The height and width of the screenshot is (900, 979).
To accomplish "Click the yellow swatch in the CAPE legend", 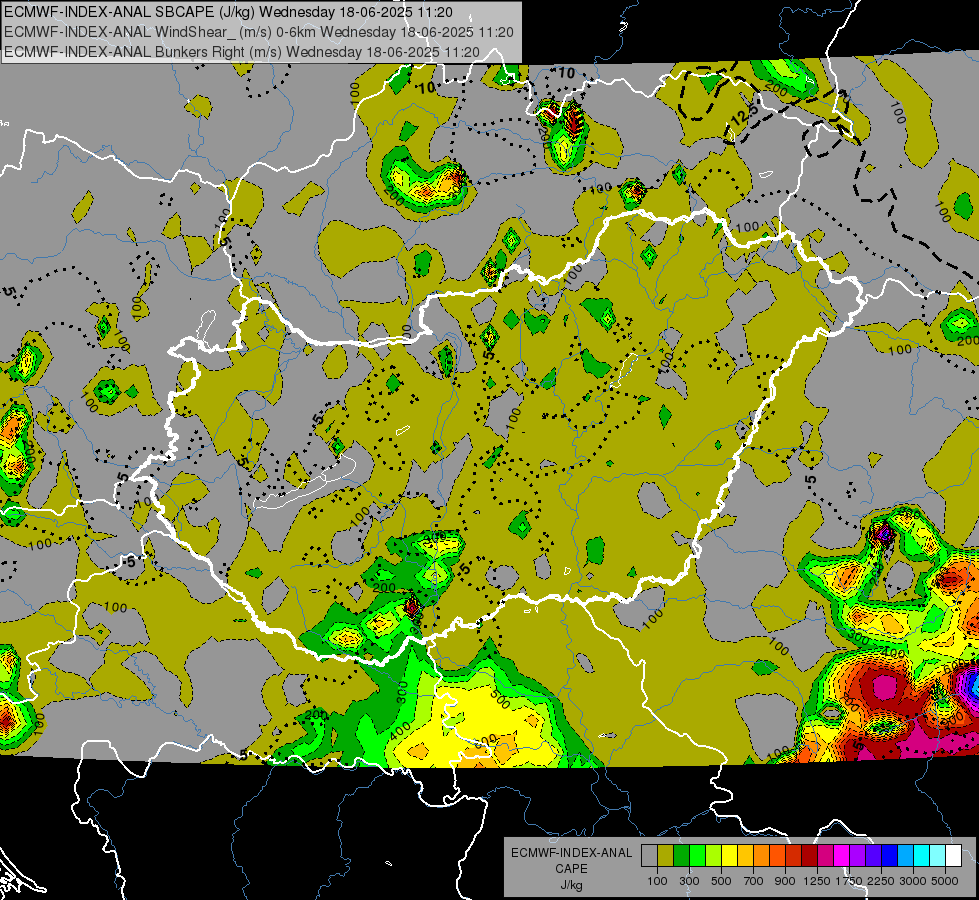I will pos(730,855).
